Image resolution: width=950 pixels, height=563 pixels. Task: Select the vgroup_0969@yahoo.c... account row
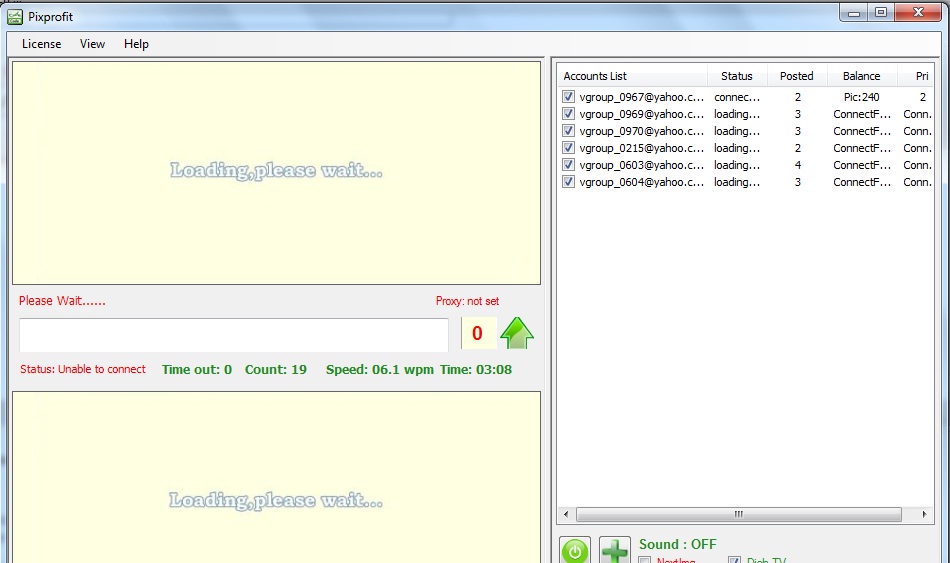745,113
